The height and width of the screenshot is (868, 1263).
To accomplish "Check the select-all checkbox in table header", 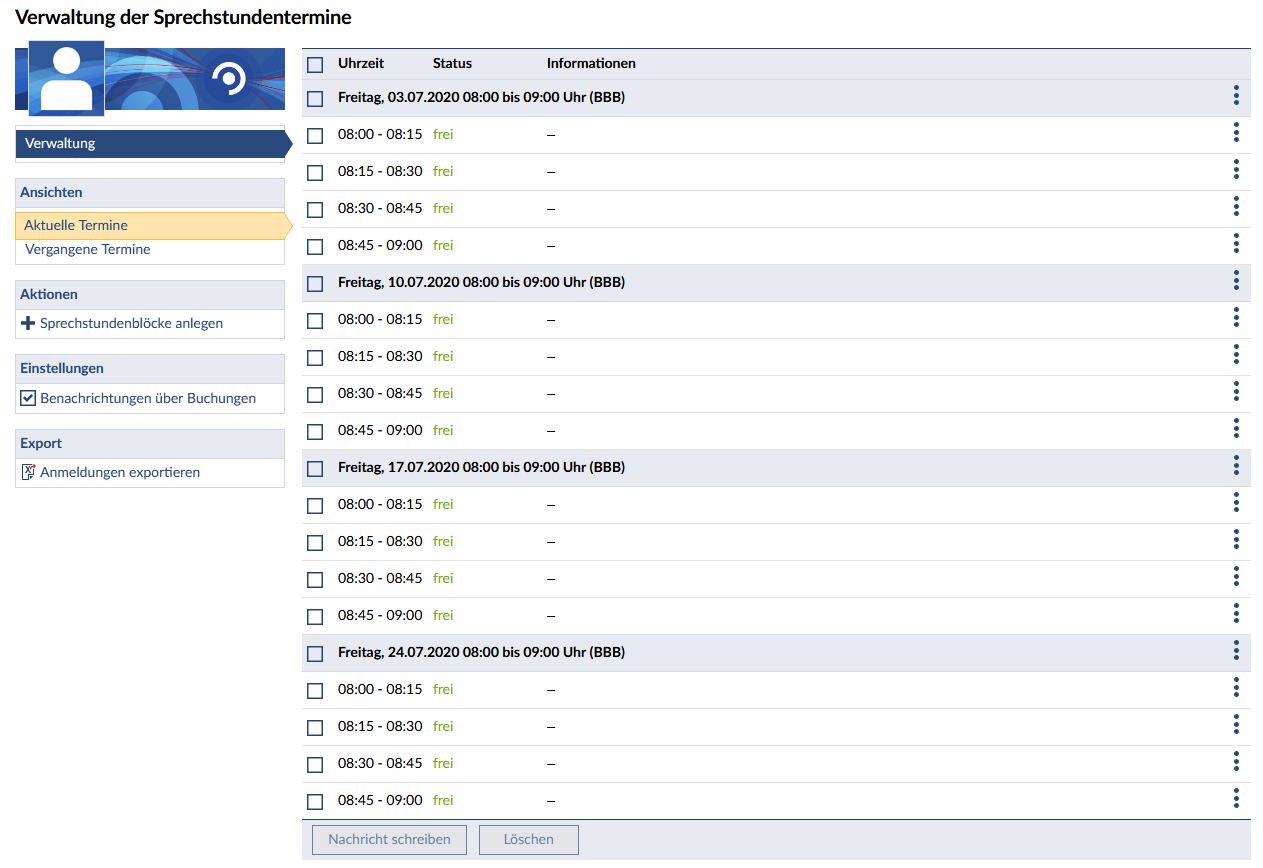I will coord(315,64).
